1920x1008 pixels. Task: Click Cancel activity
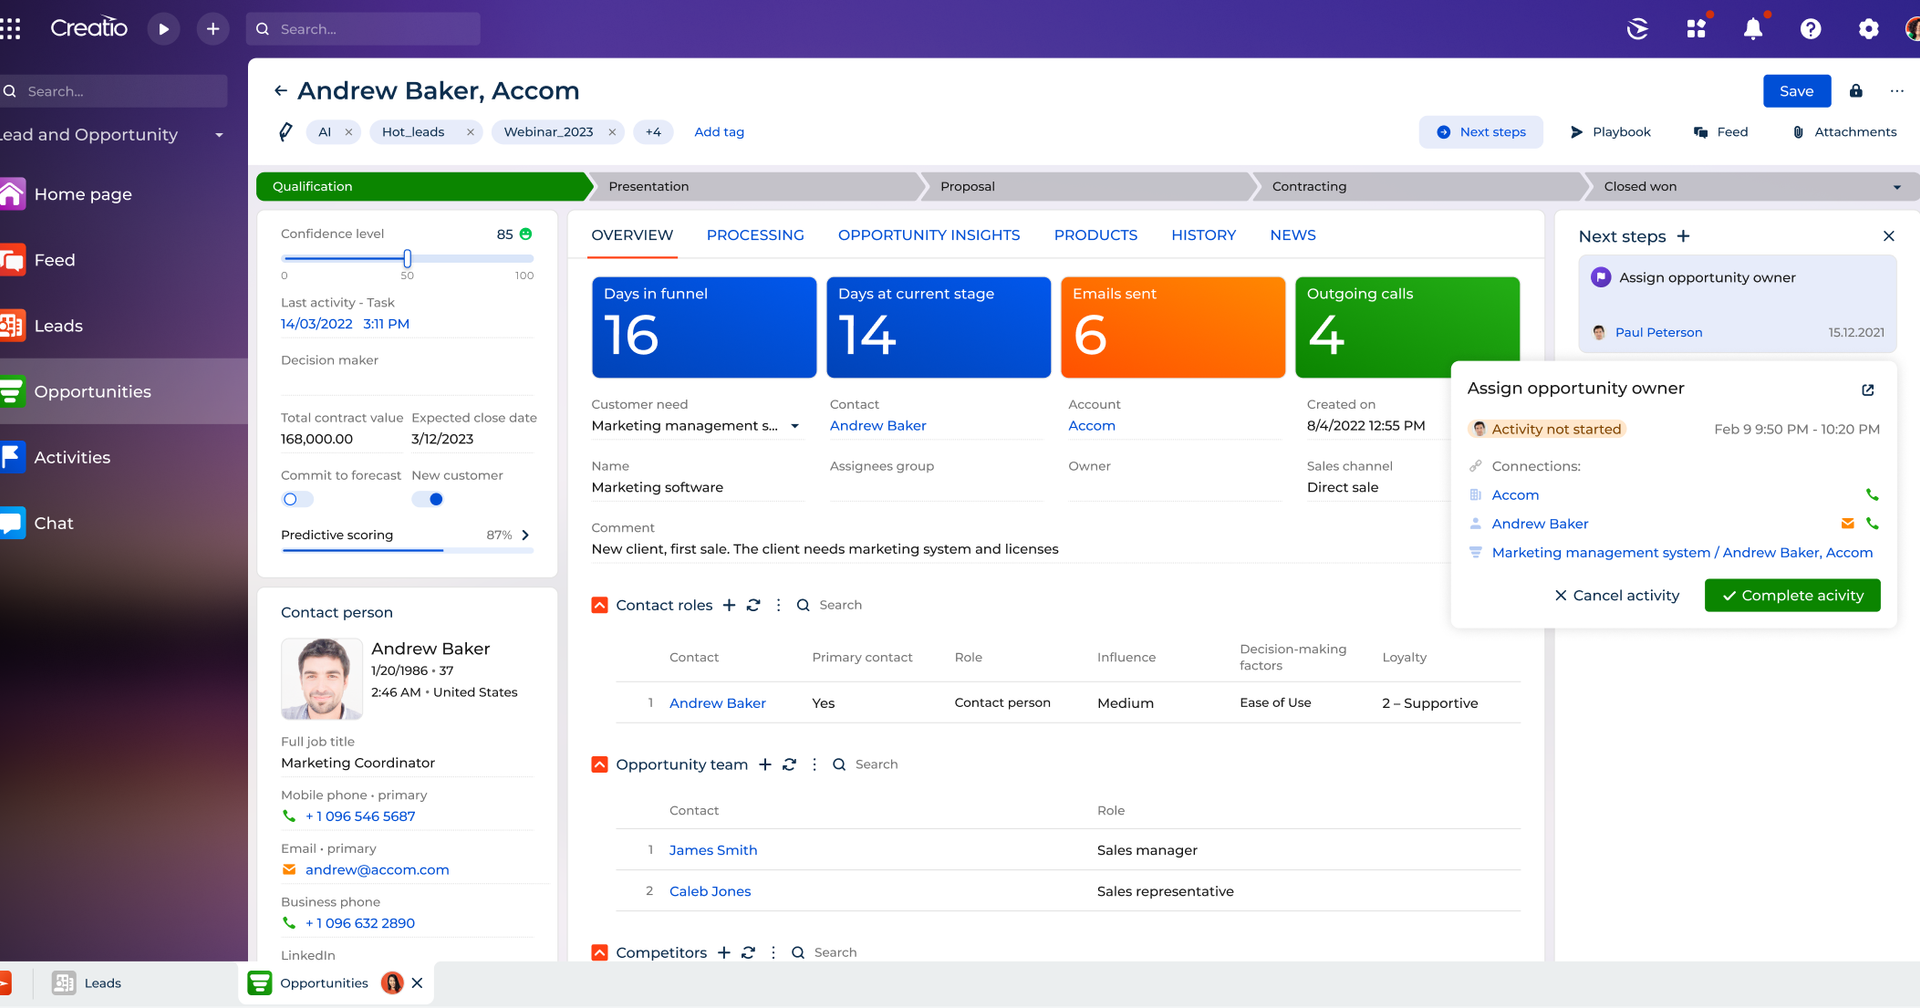1617,595
